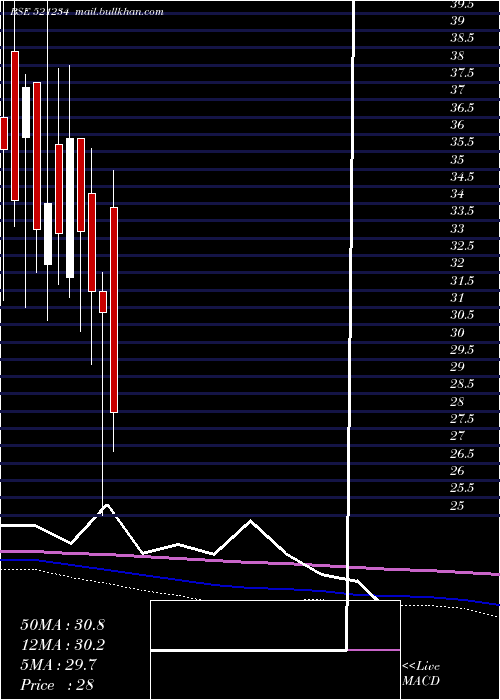Click the Price : 28 readout
This screenshot has width=500, height=700.
point(57,684)
